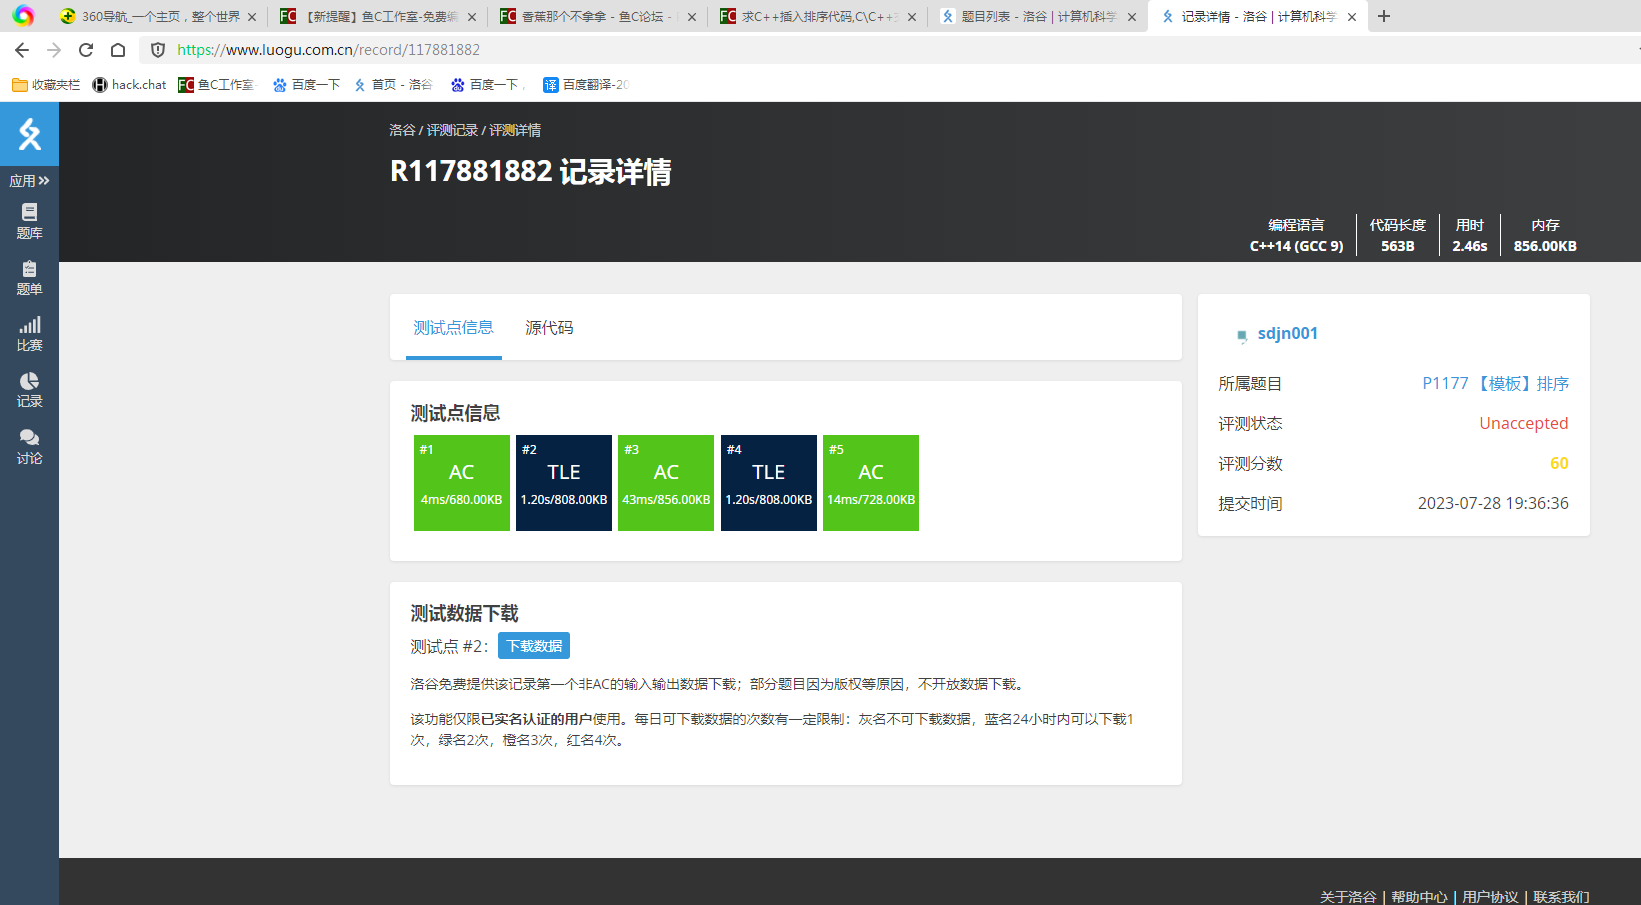Go back with the browser back arrow

(22, 50)
